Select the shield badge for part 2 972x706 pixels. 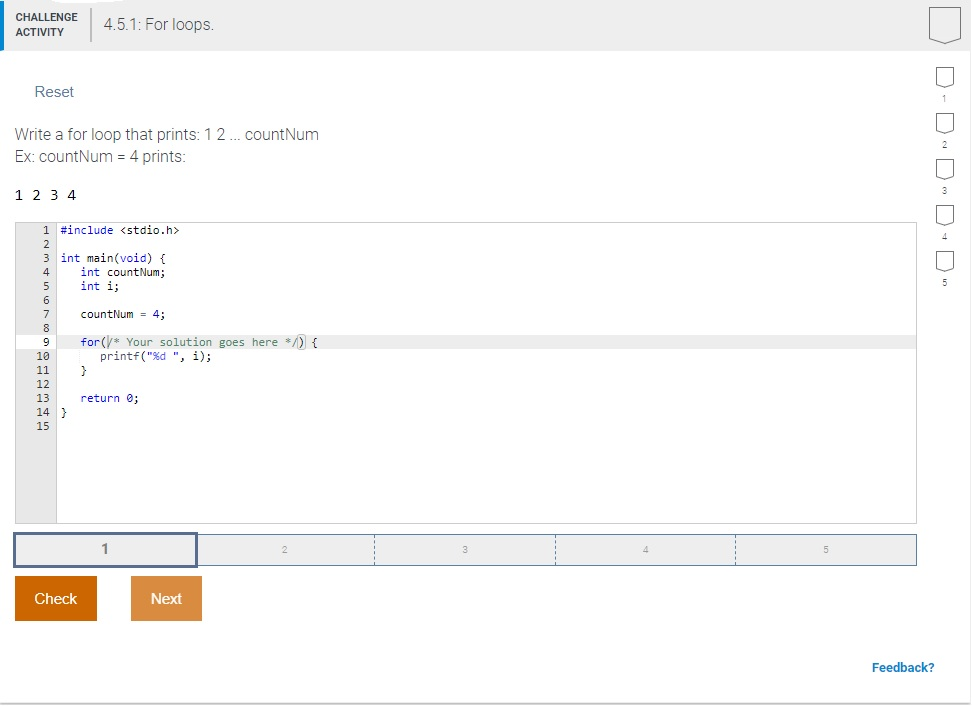tap(944, 124)
